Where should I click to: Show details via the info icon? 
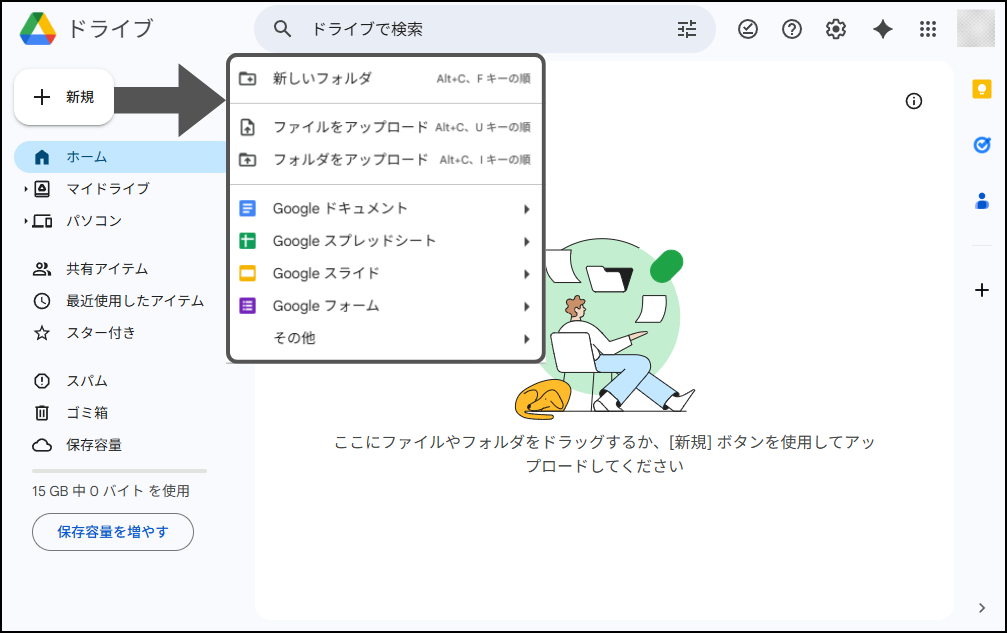(x=913, y=101)
